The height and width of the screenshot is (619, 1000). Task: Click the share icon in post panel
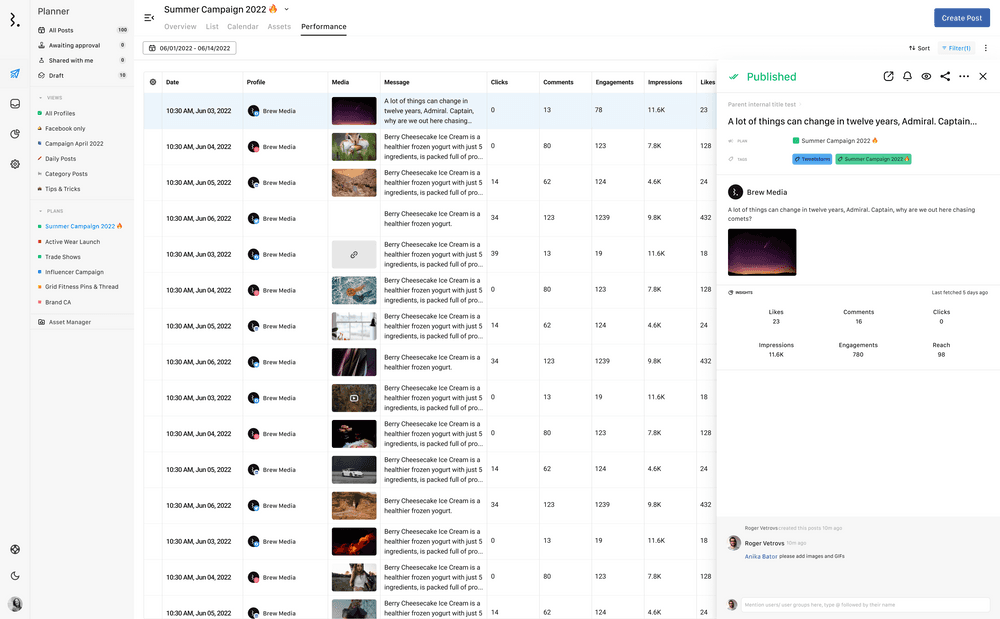point(945,76)
